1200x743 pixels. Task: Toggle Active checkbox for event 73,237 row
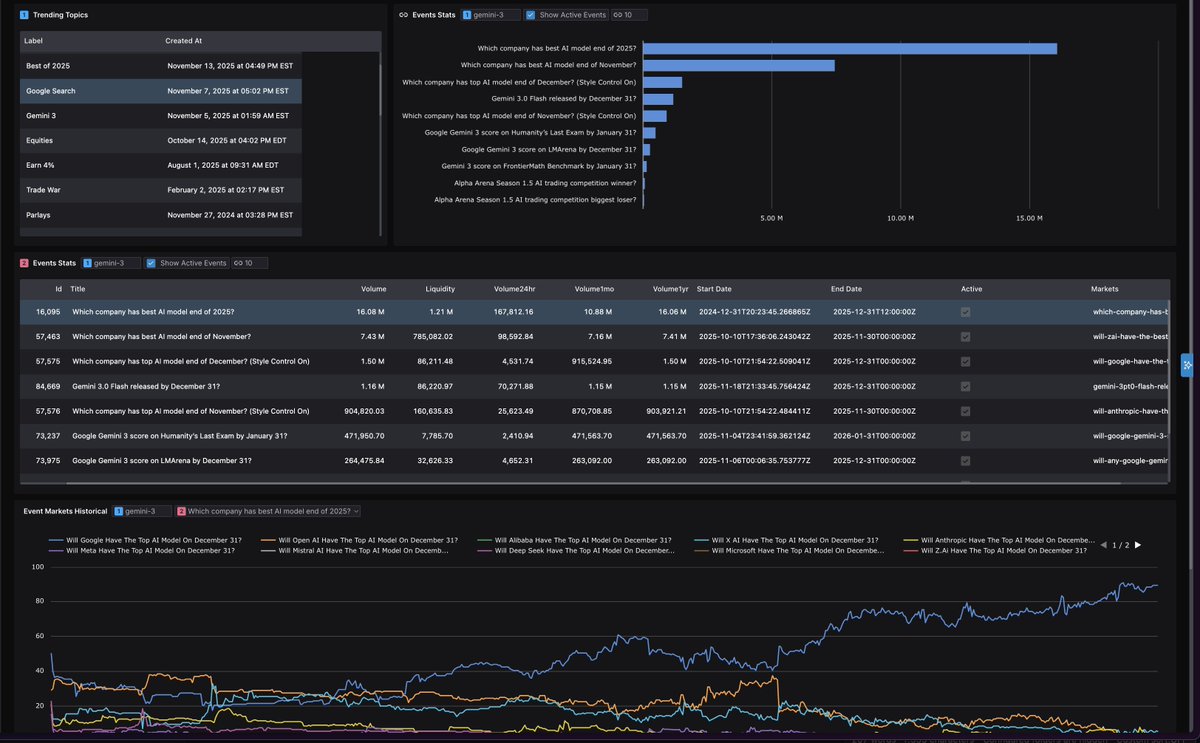(965, 436)
